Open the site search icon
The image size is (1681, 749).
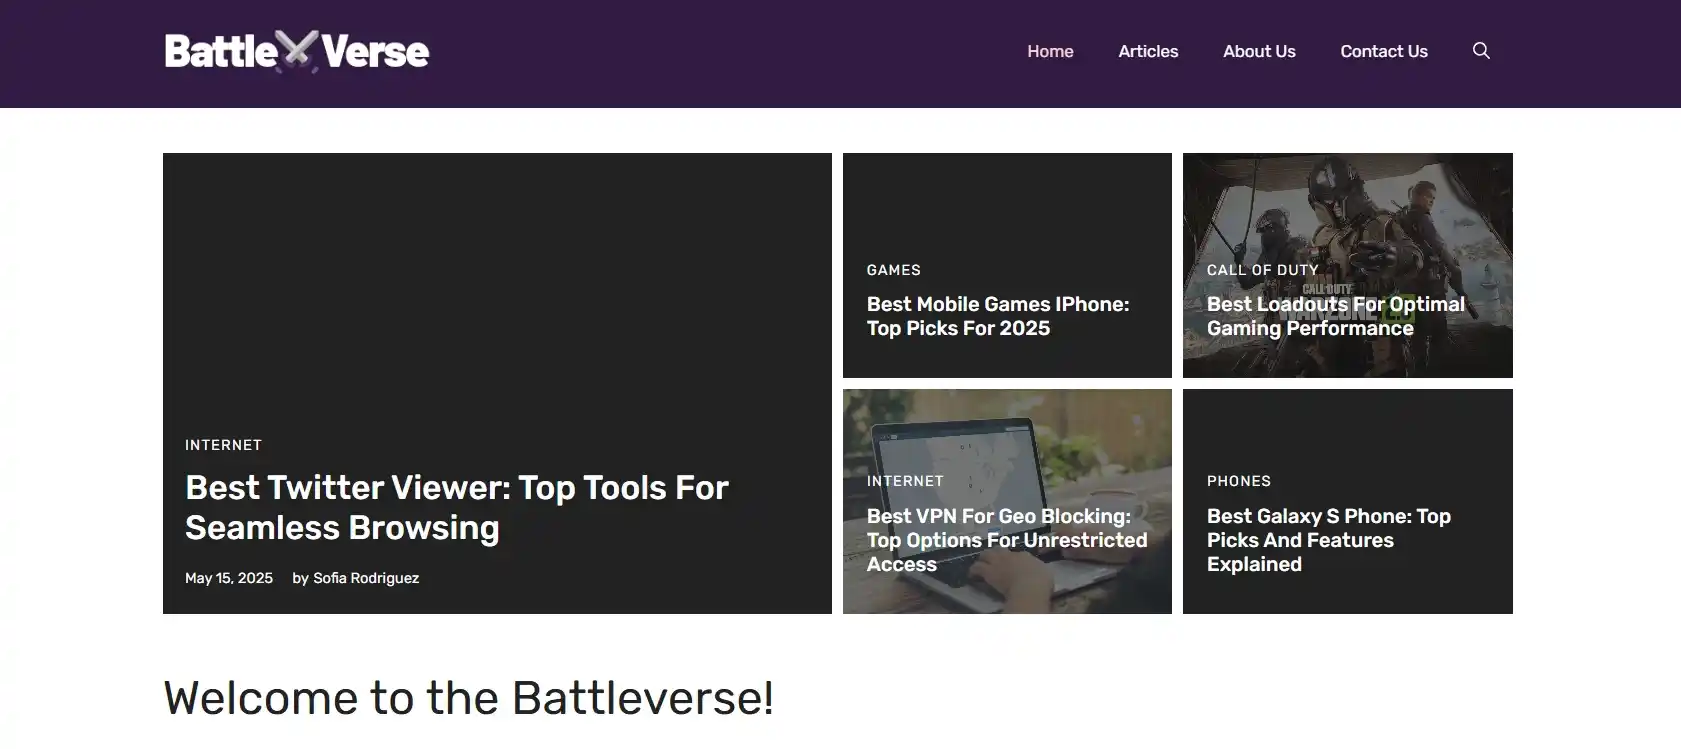point(1481,51)
